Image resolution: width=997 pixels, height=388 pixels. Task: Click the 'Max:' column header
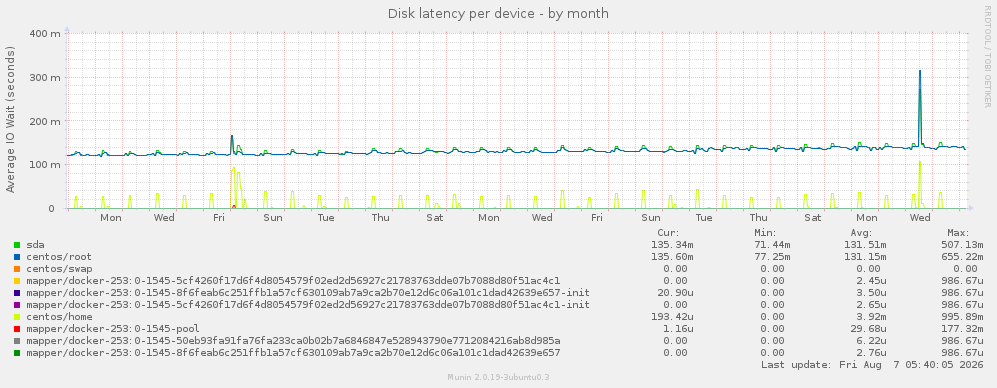pos(958,233)
